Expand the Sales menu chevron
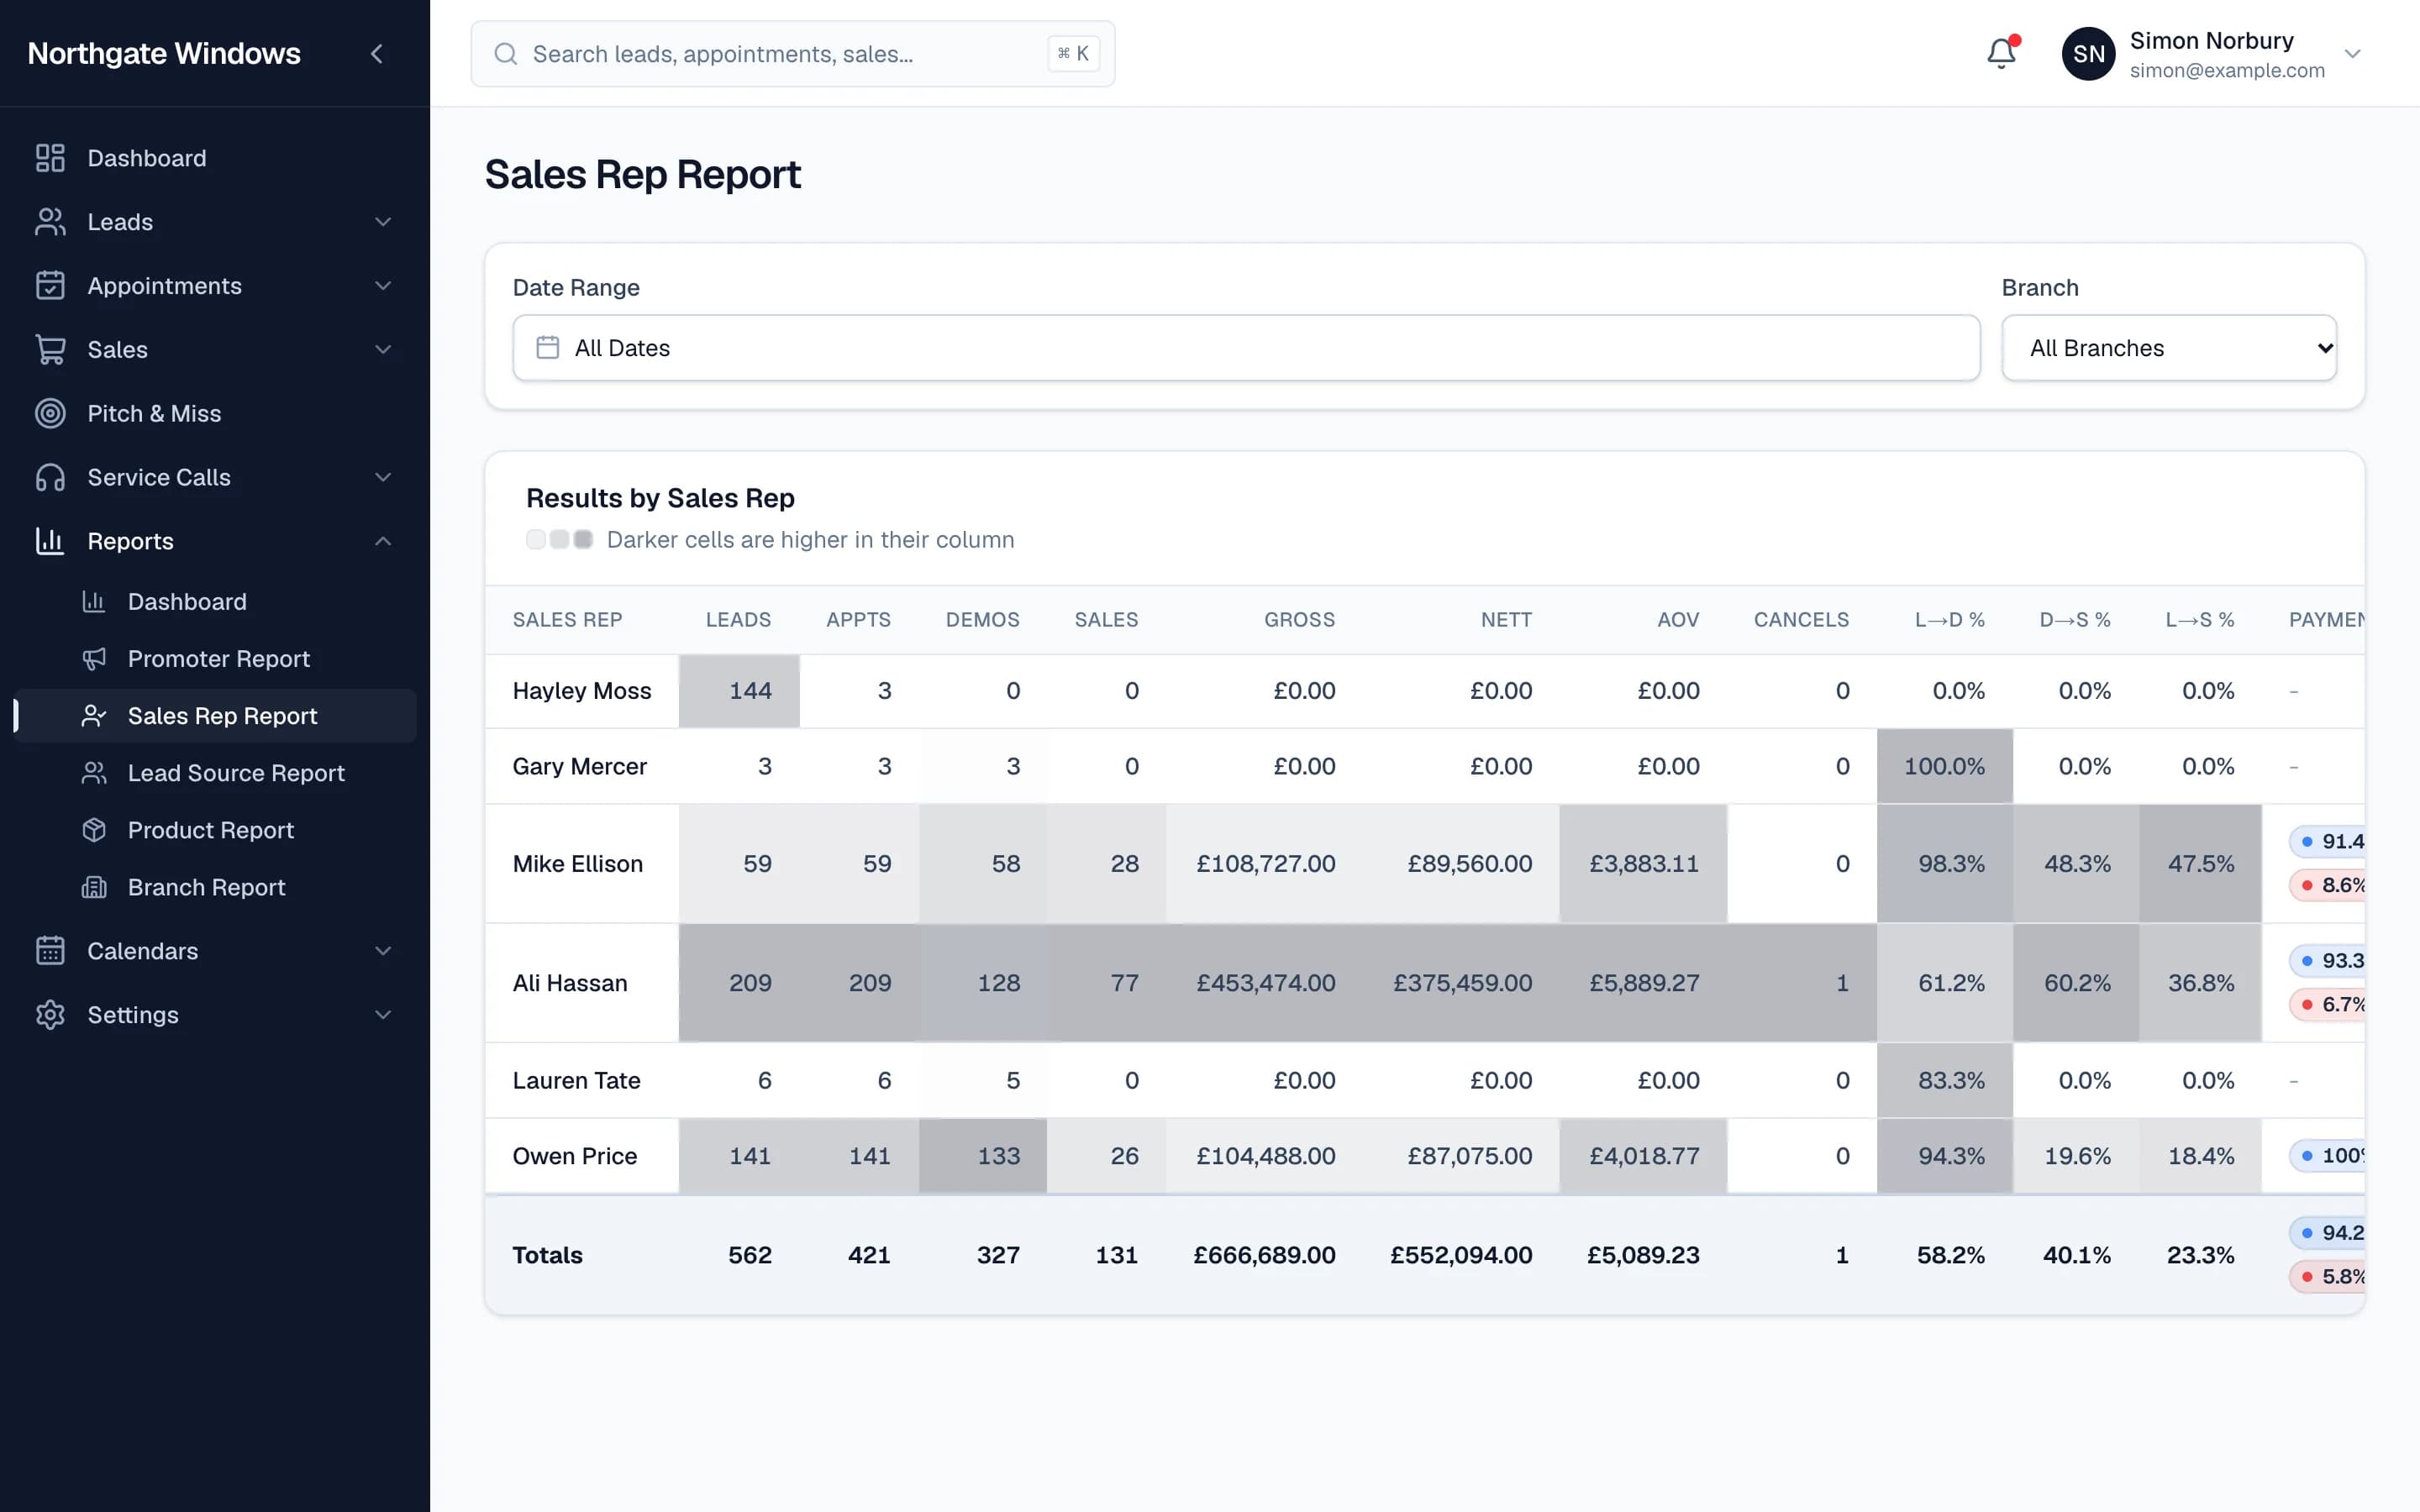 (x=383, y=350)
